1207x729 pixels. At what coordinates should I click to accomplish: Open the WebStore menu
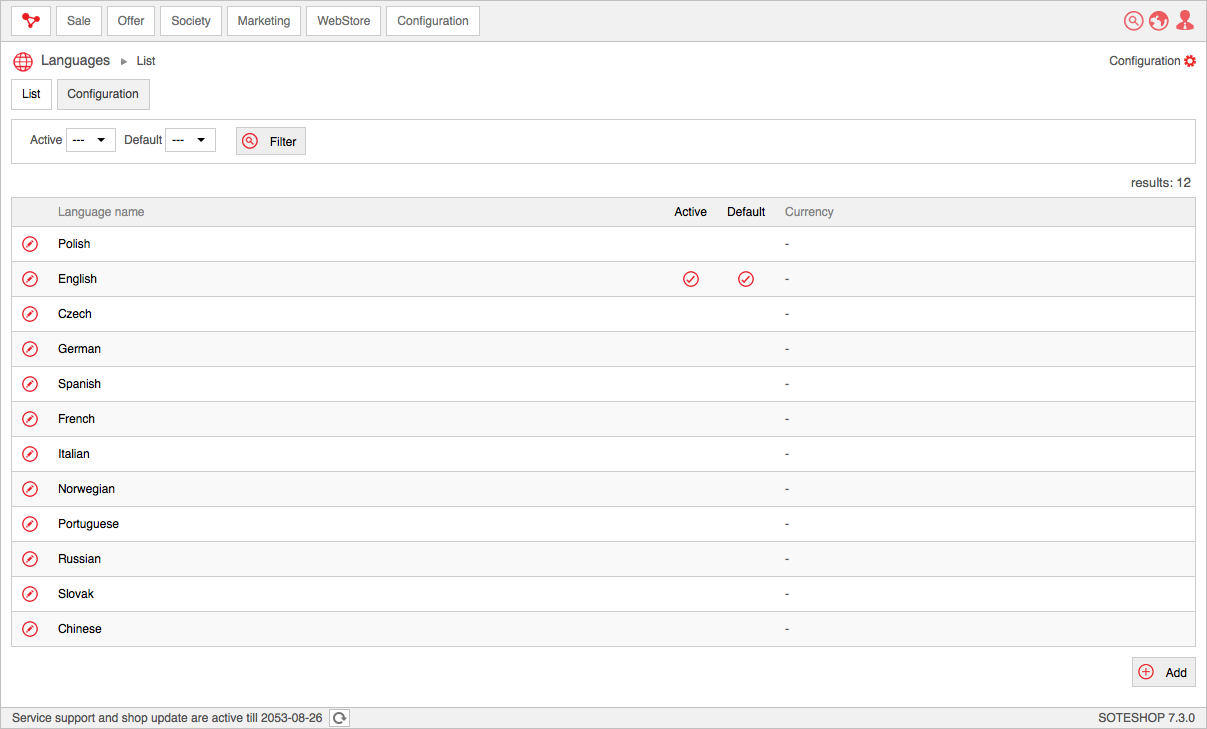tap(344, 21)
